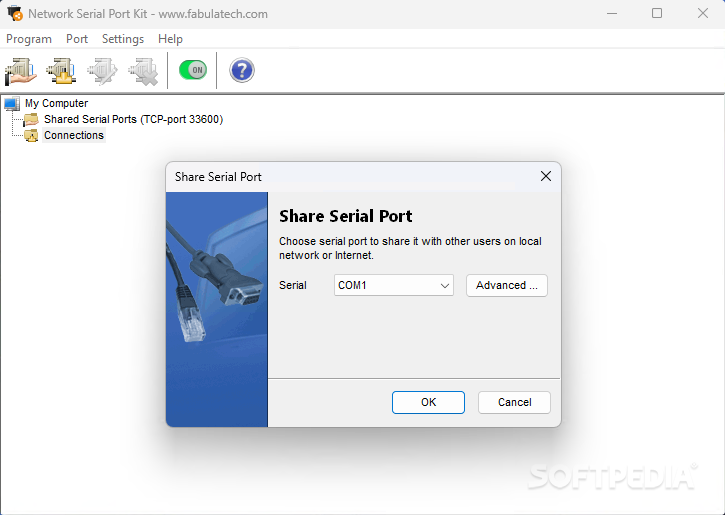This screenshot has height=515, width=725.
Task: Open help with the blue question mark icon
Action: (242, 70)
